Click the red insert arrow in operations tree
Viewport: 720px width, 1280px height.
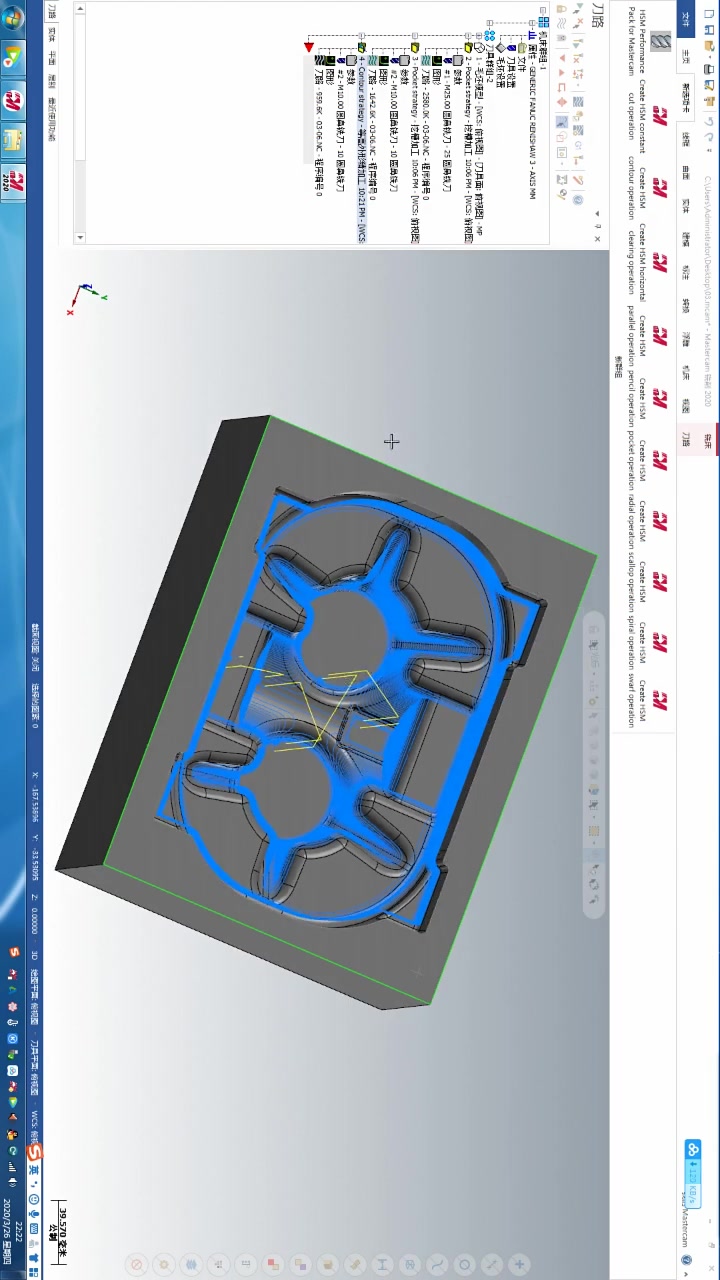pyautogui.click(x=309, y=46)
